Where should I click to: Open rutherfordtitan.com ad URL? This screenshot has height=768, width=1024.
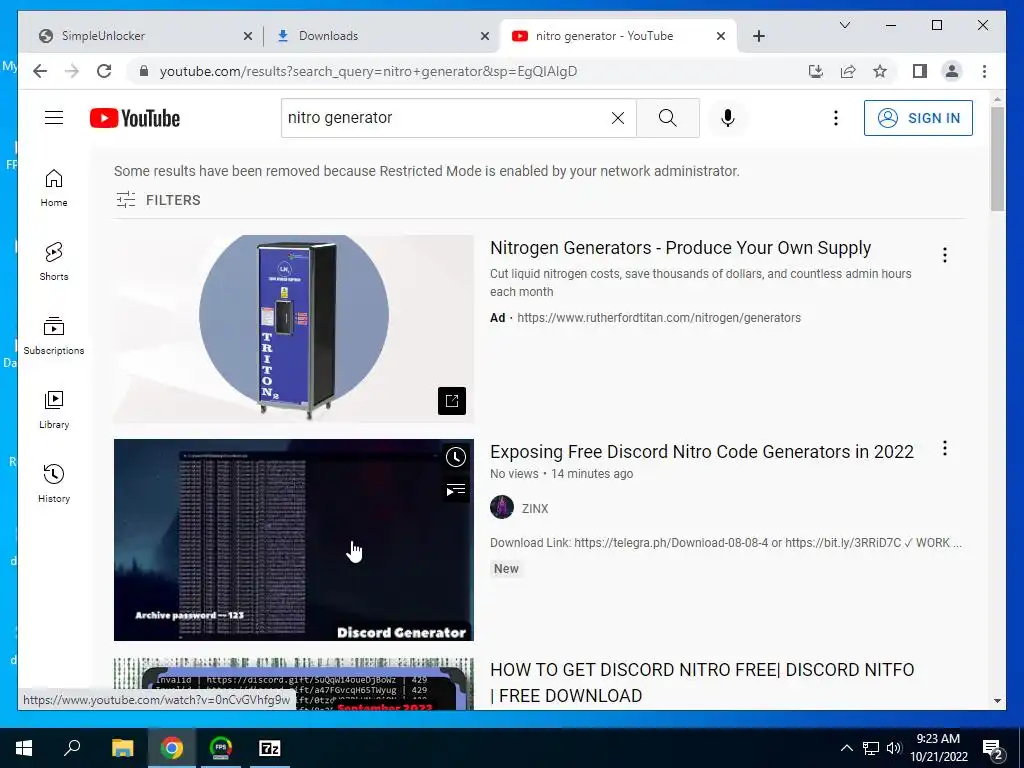coord(659,318)
